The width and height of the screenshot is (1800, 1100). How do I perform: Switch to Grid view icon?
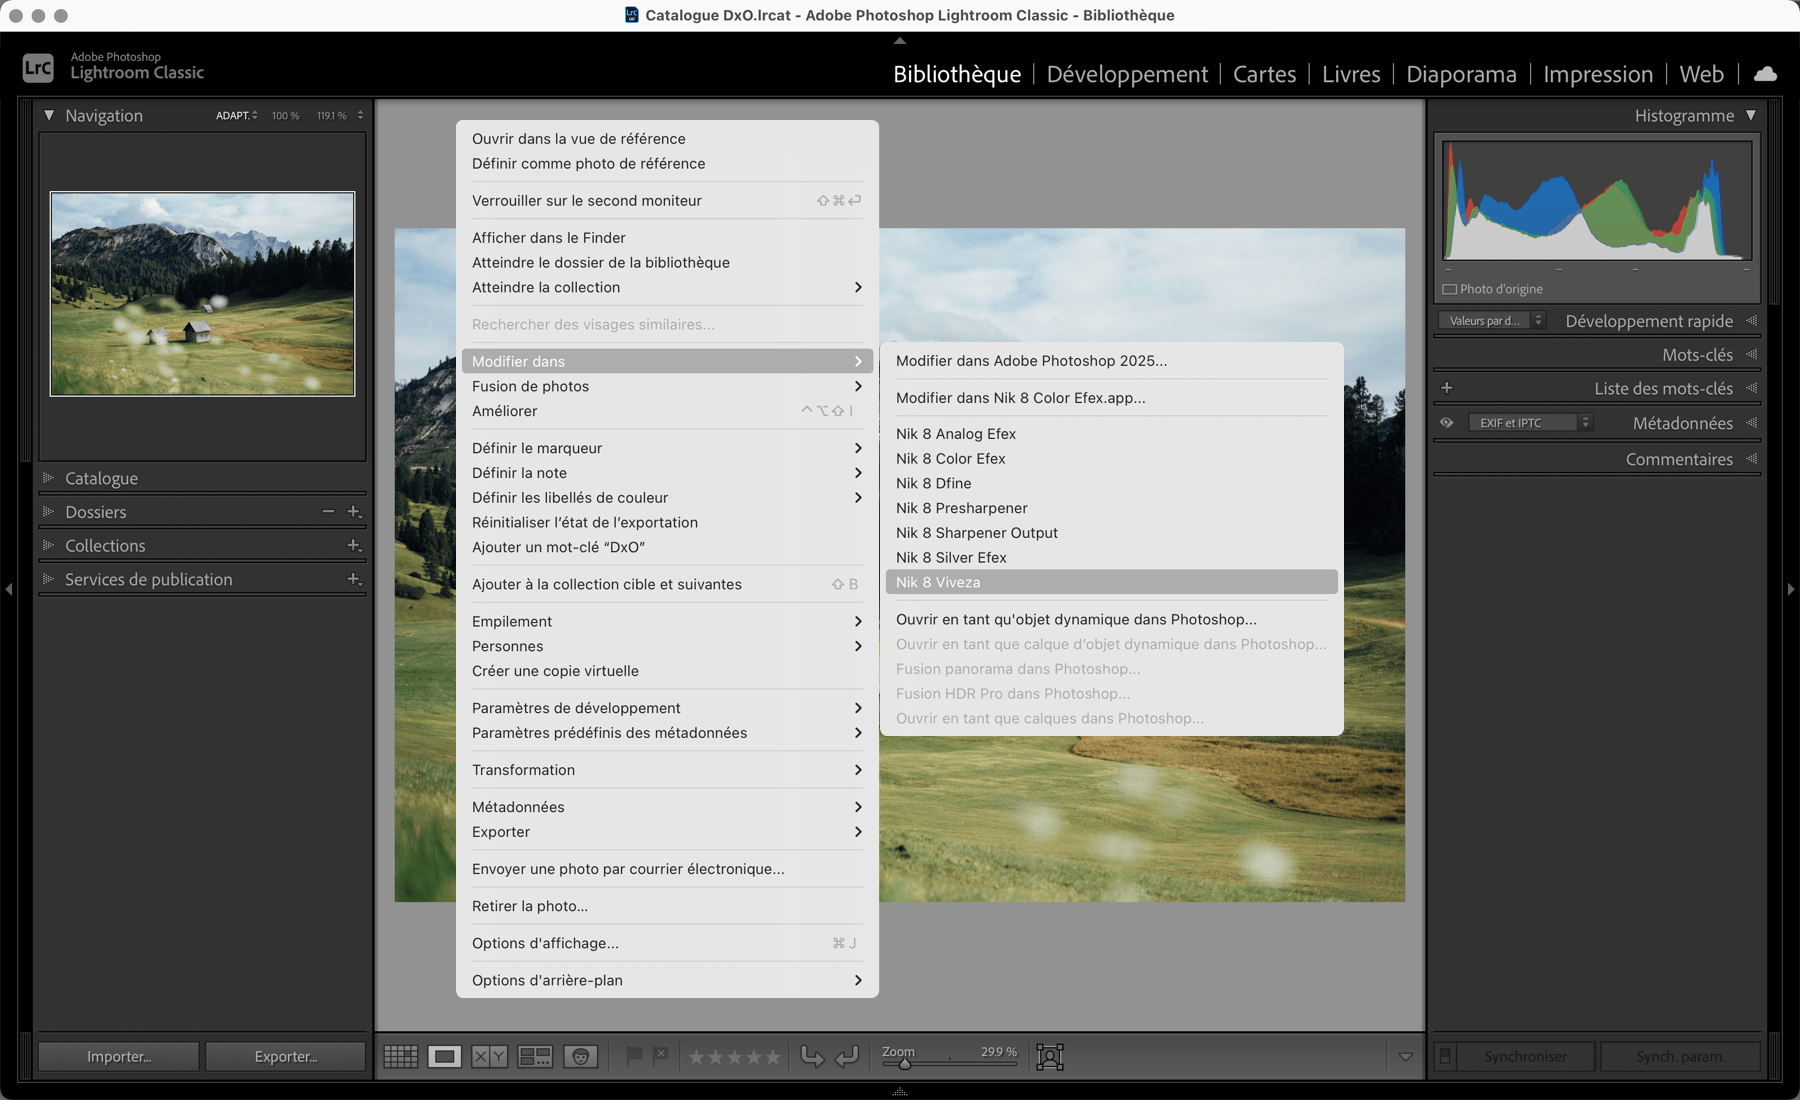coord(401,1056)
